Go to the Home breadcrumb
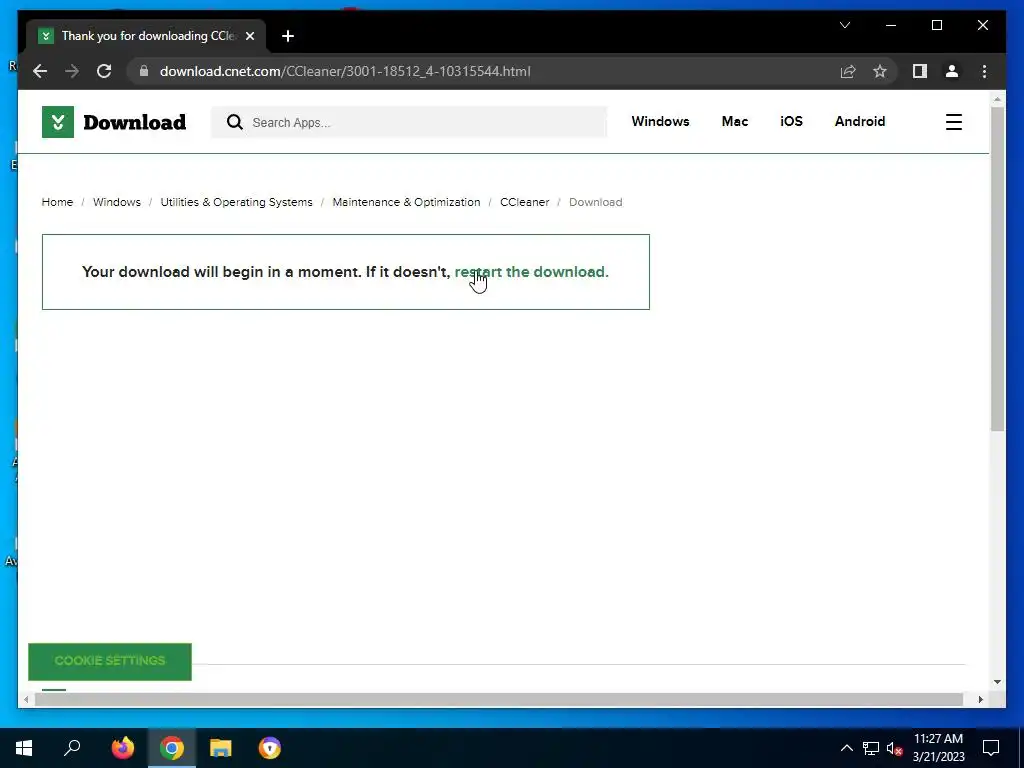 (x=57, y=202)
